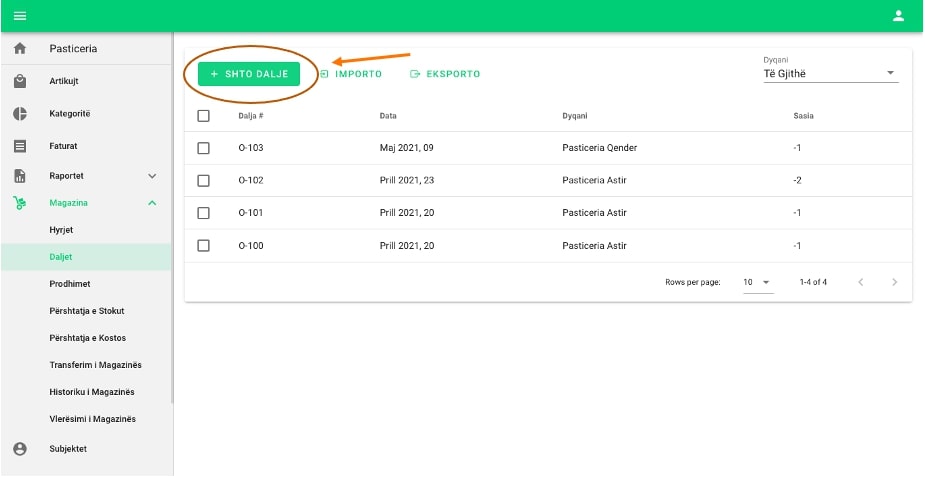Click the user account icon

coord(898,15)
